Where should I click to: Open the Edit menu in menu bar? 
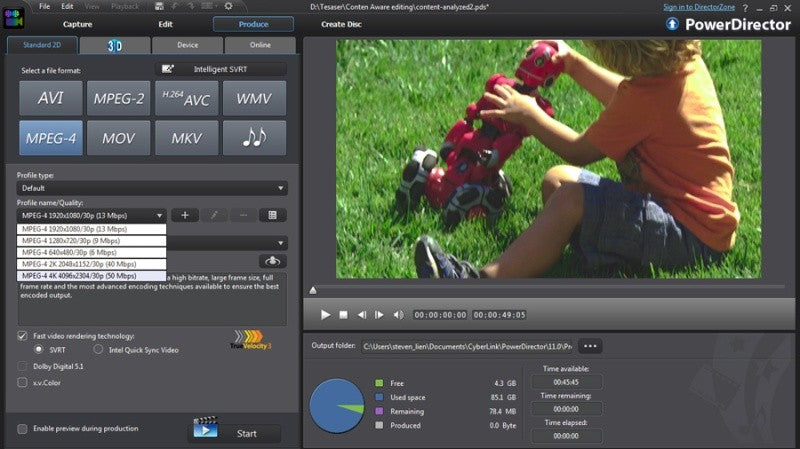click(x=67, y=7)
